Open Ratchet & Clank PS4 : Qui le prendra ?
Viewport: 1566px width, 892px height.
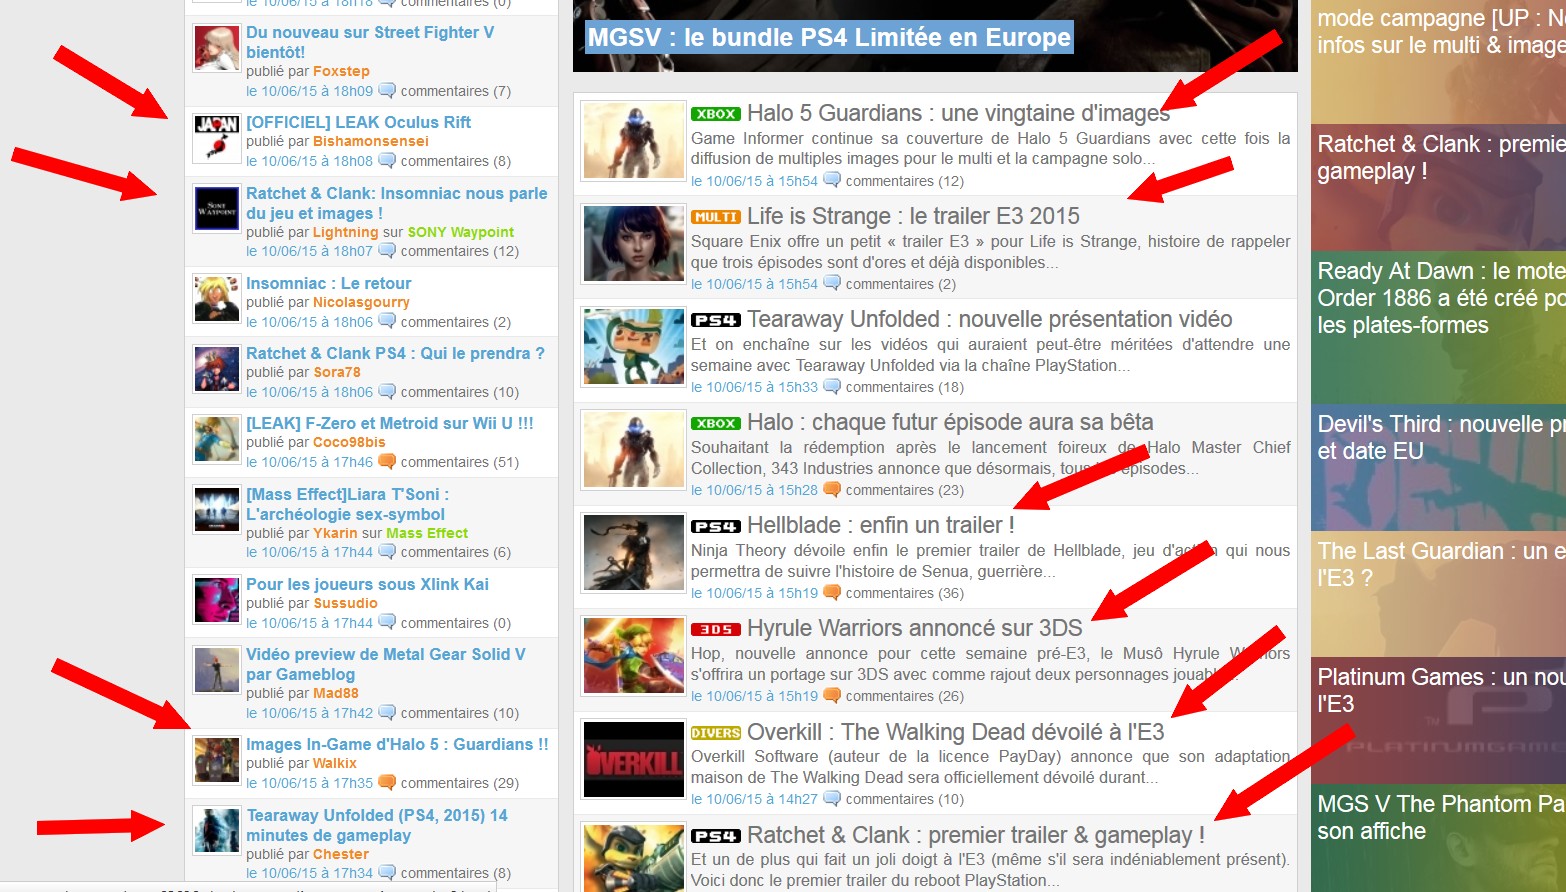pos(395,353)
